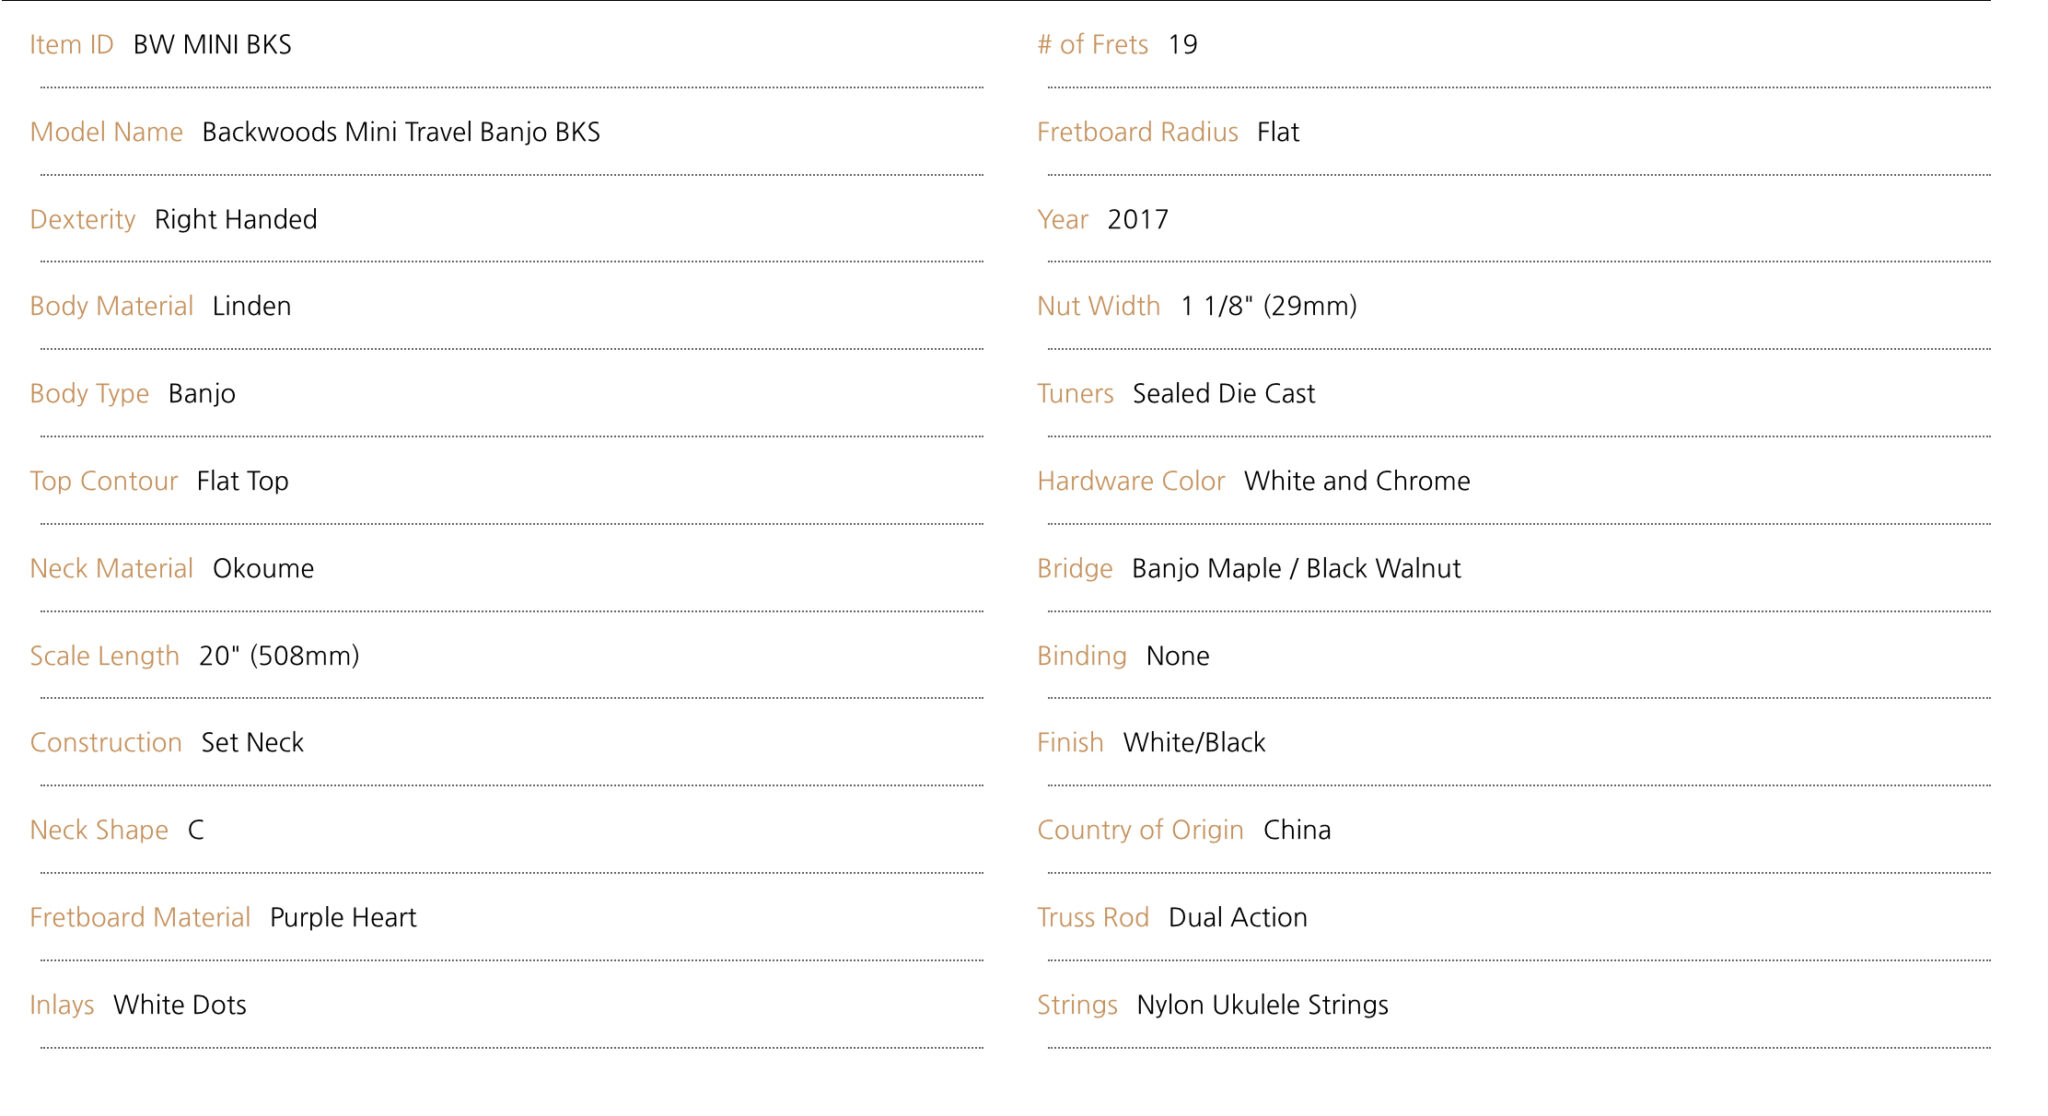Screen dimensions: 2048x1116
Task: Click Backwoods Mini Travel Banjo BKS text
Action: (401, 132)
